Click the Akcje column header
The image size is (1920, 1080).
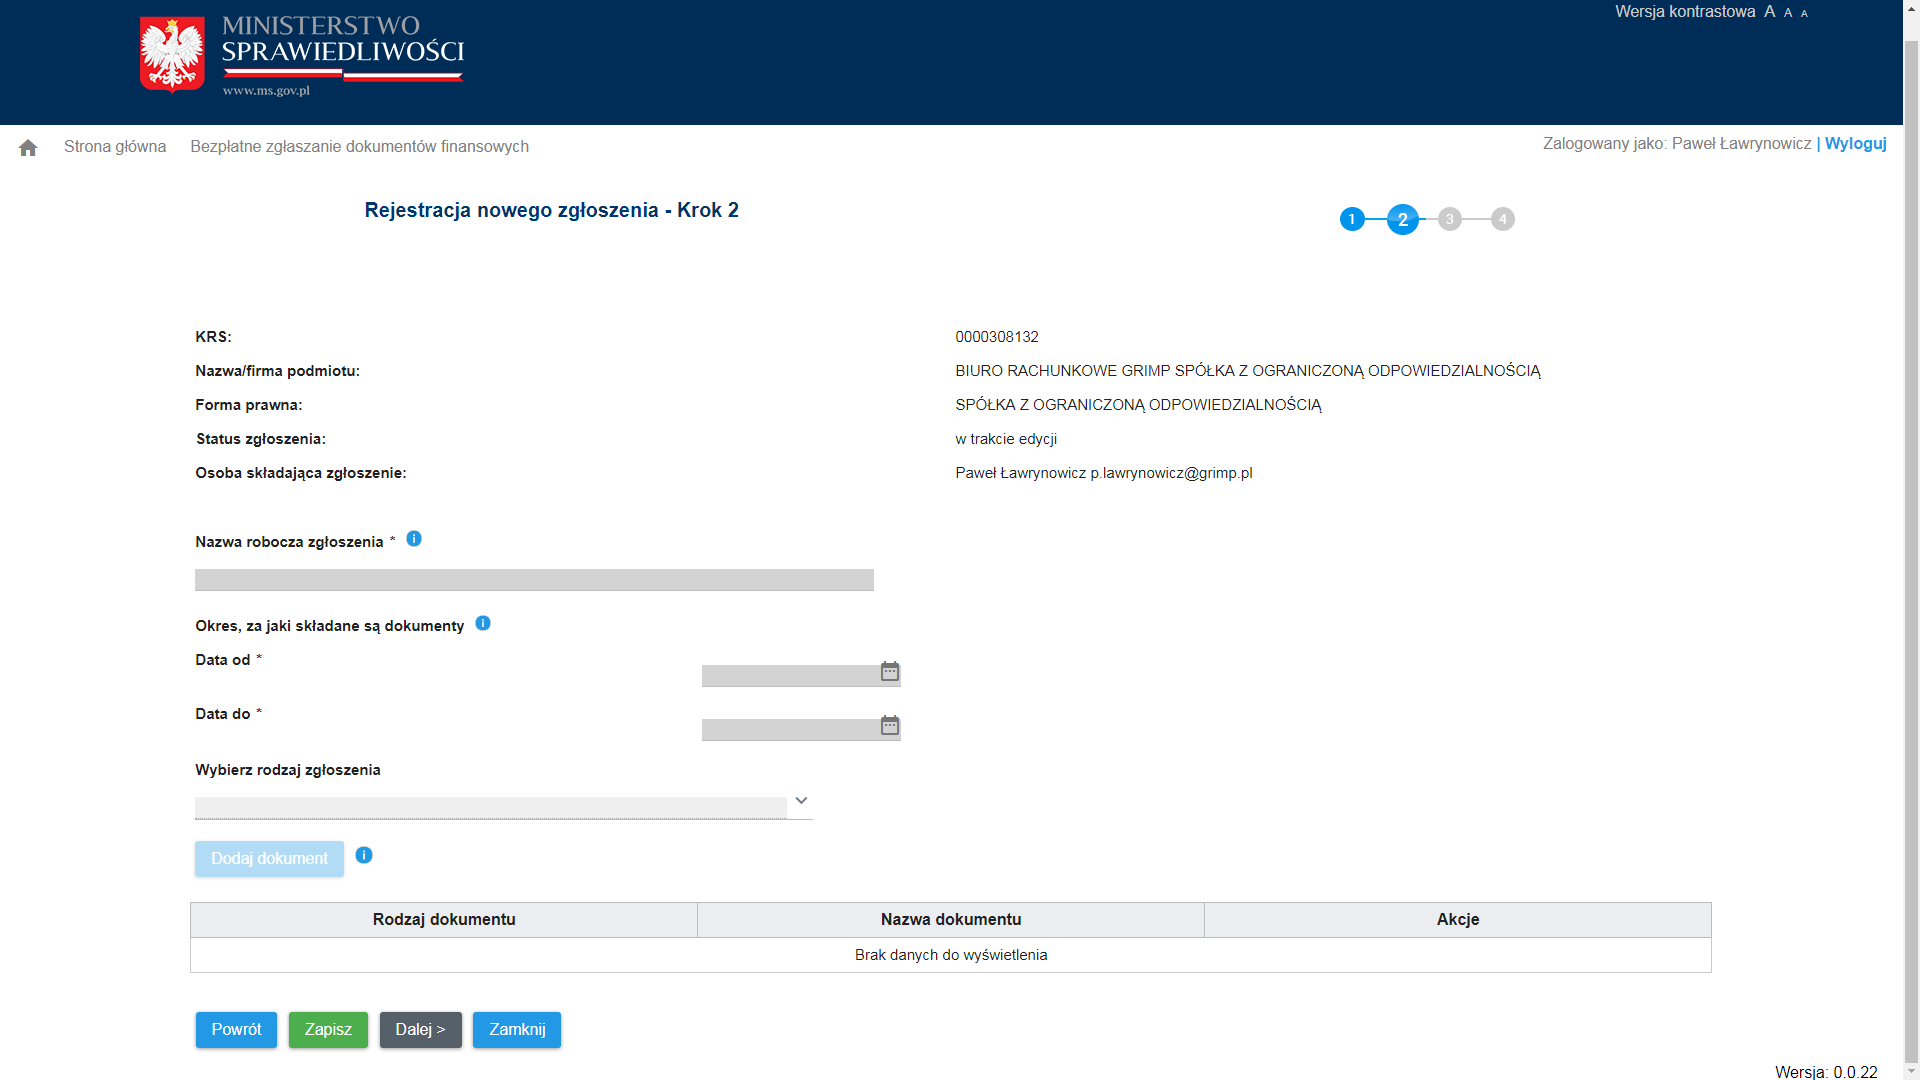click(1458, 920)
